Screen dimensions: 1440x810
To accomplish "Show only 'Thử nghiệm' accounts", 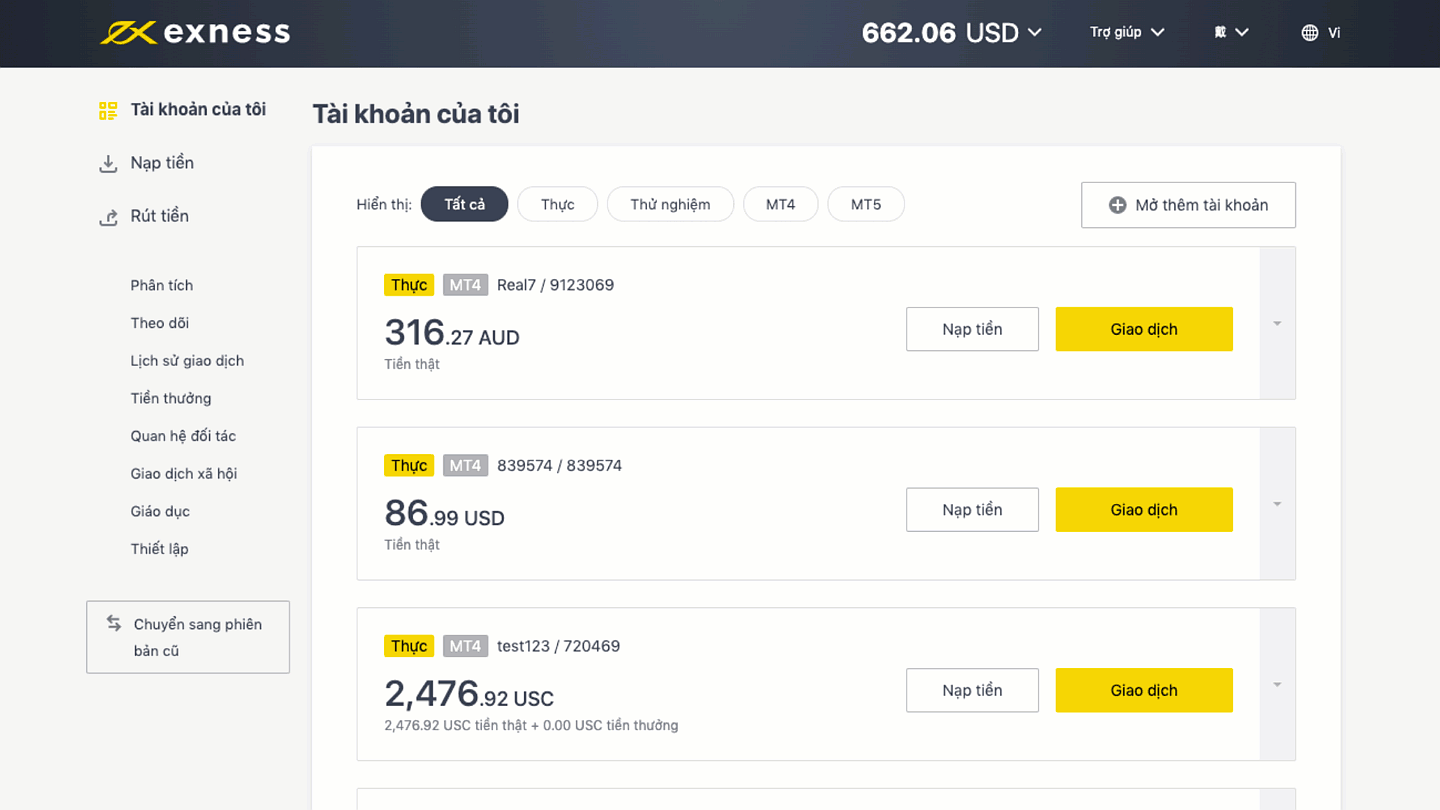I will 670,204.
